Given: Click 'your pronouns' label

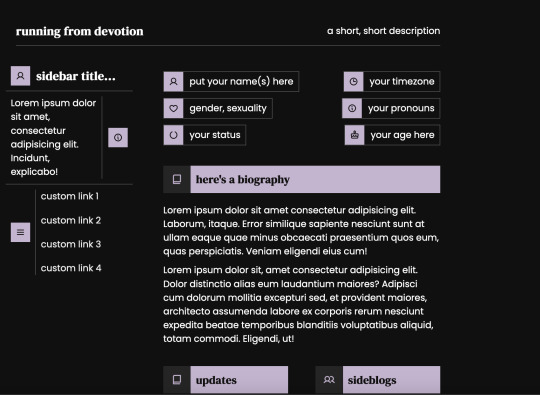Looking at the screenshot, I should click(x=401, y=108).
